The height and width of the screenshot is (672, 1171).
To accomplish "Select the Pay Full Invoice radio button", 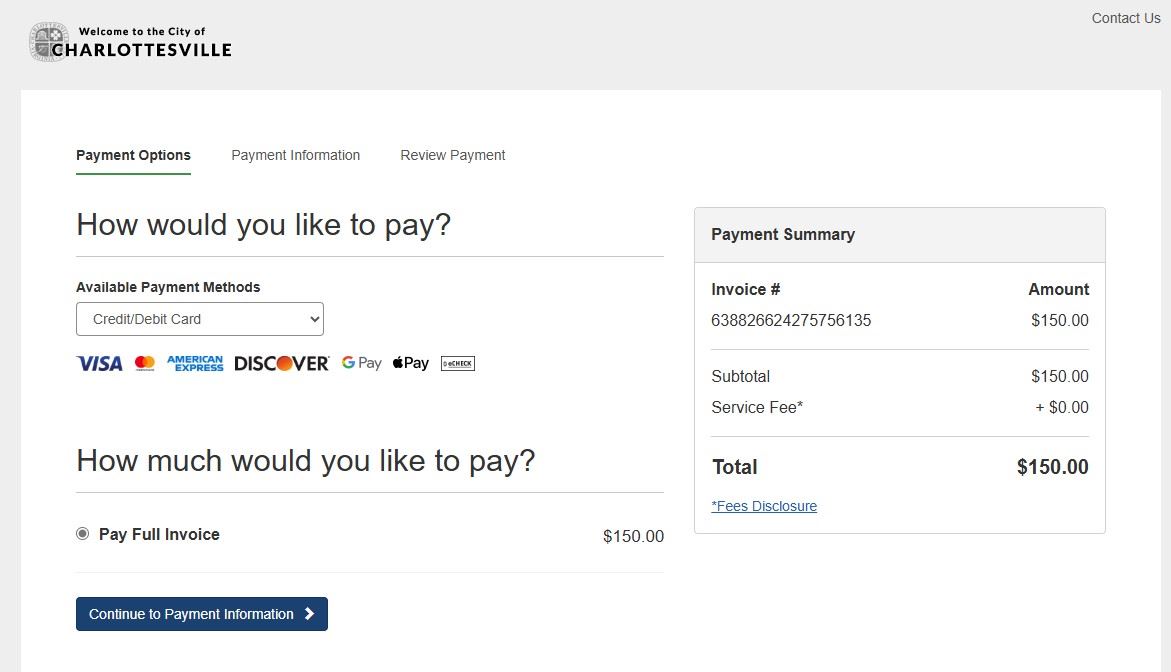I will [x=83, y=534].
